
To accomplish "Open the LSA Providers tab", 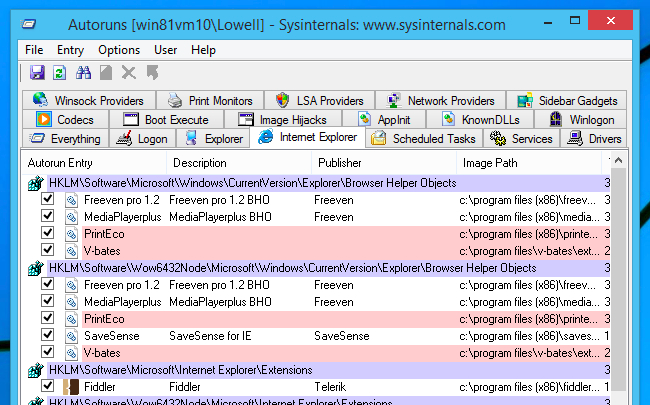I will pos(319,100).
